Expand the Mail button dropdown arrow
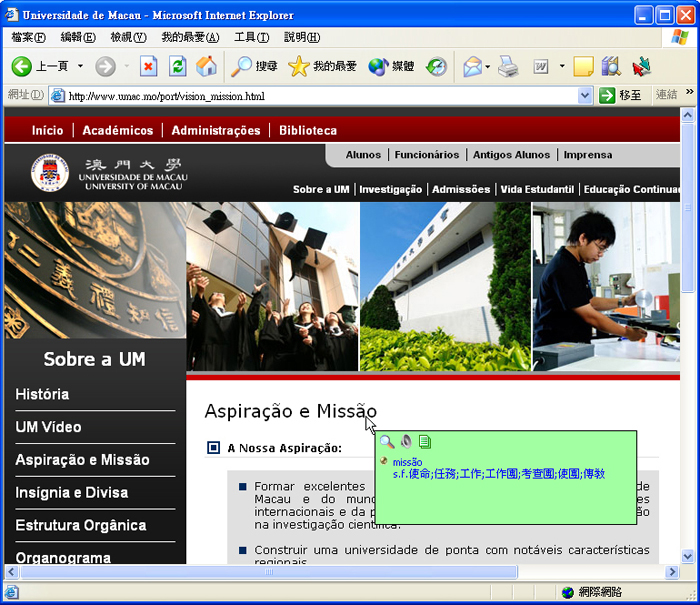Image resolution: width=700 pixels, height=605 pixels. click(488, 67)
